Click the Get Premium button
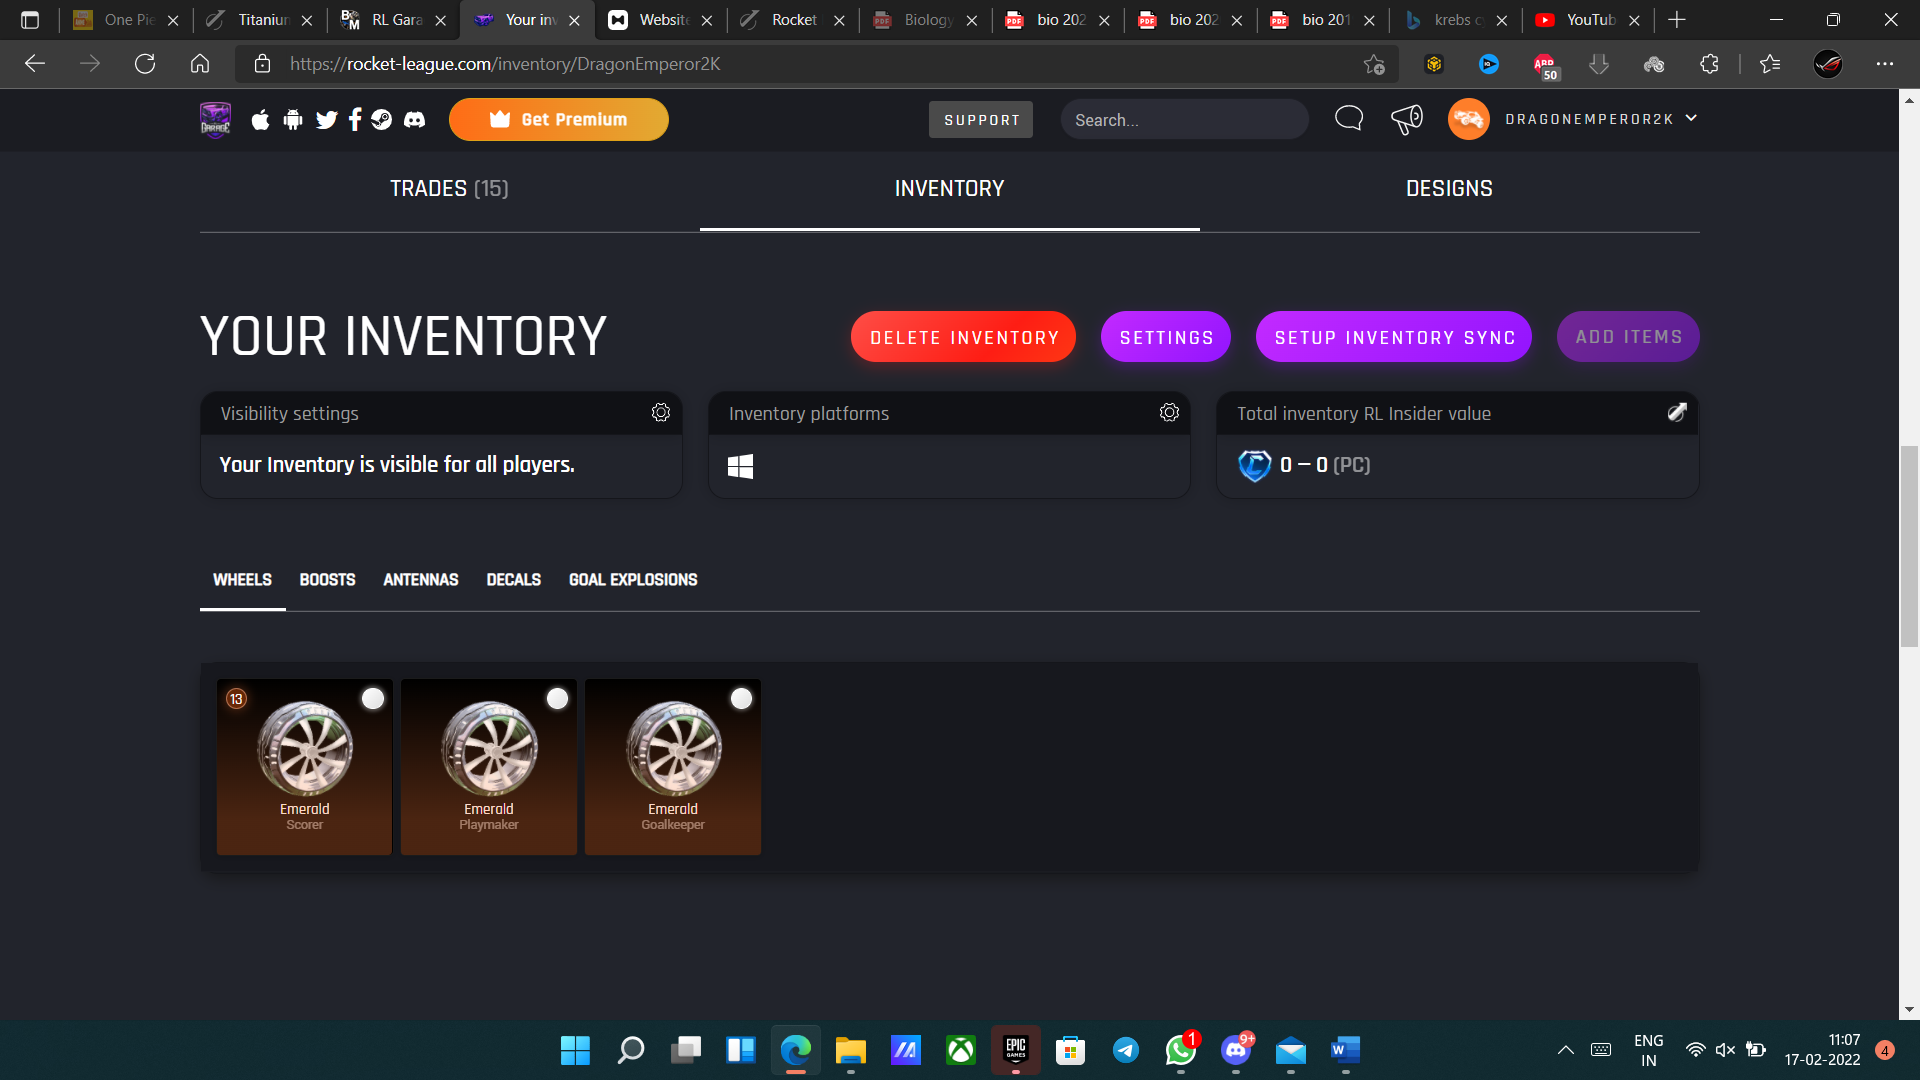Screen dimensions: 1920x1080 point(559,119)
